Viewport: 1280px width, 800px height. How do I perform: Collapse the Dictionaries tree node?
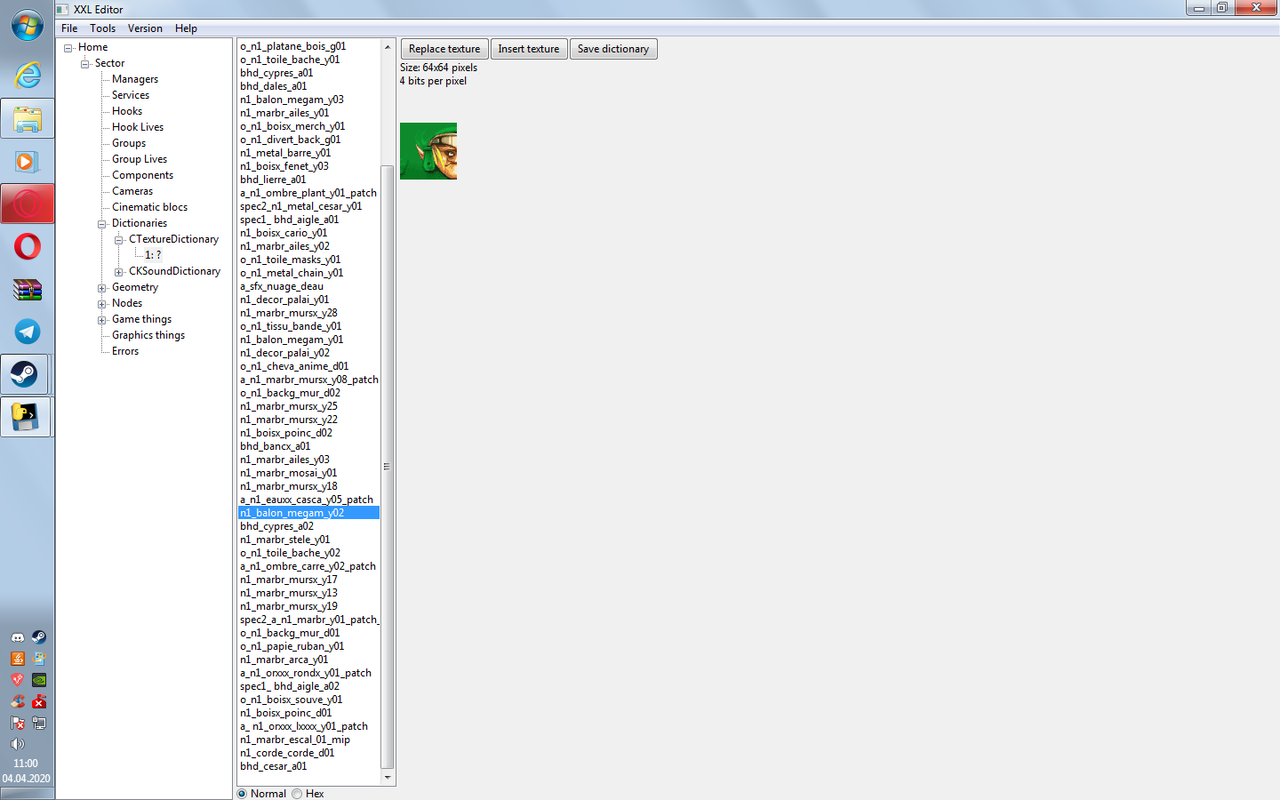102,223
